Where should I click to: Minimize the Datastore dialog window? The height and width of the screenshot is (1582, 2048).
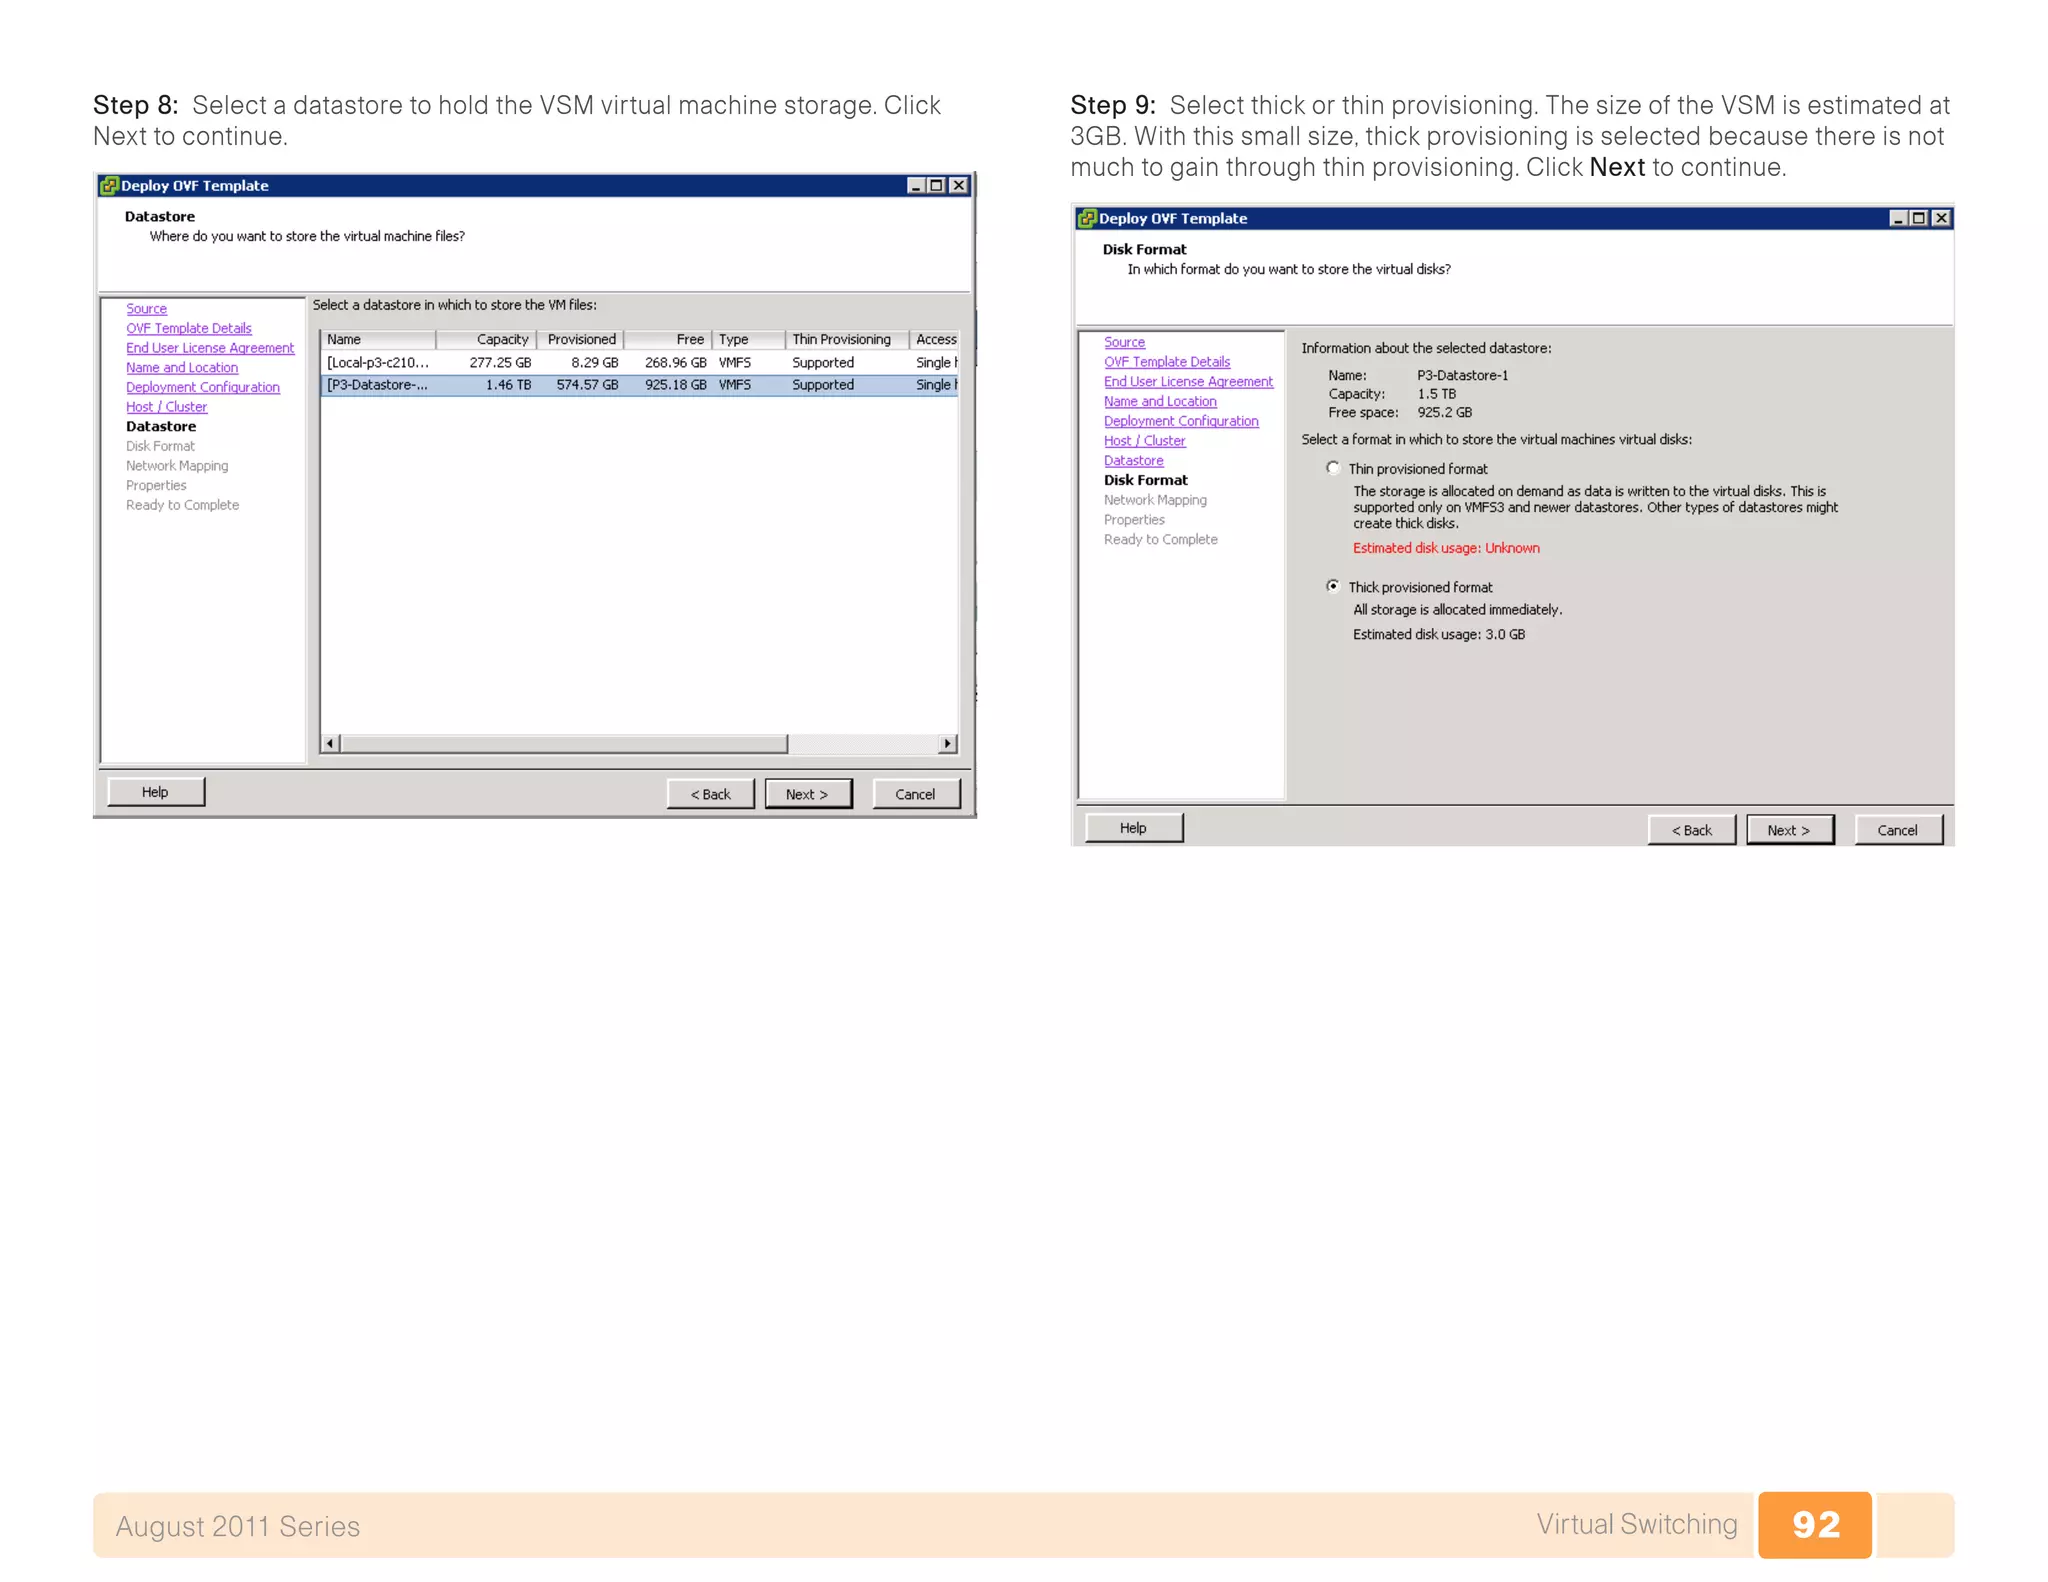(x=914, y=185)
